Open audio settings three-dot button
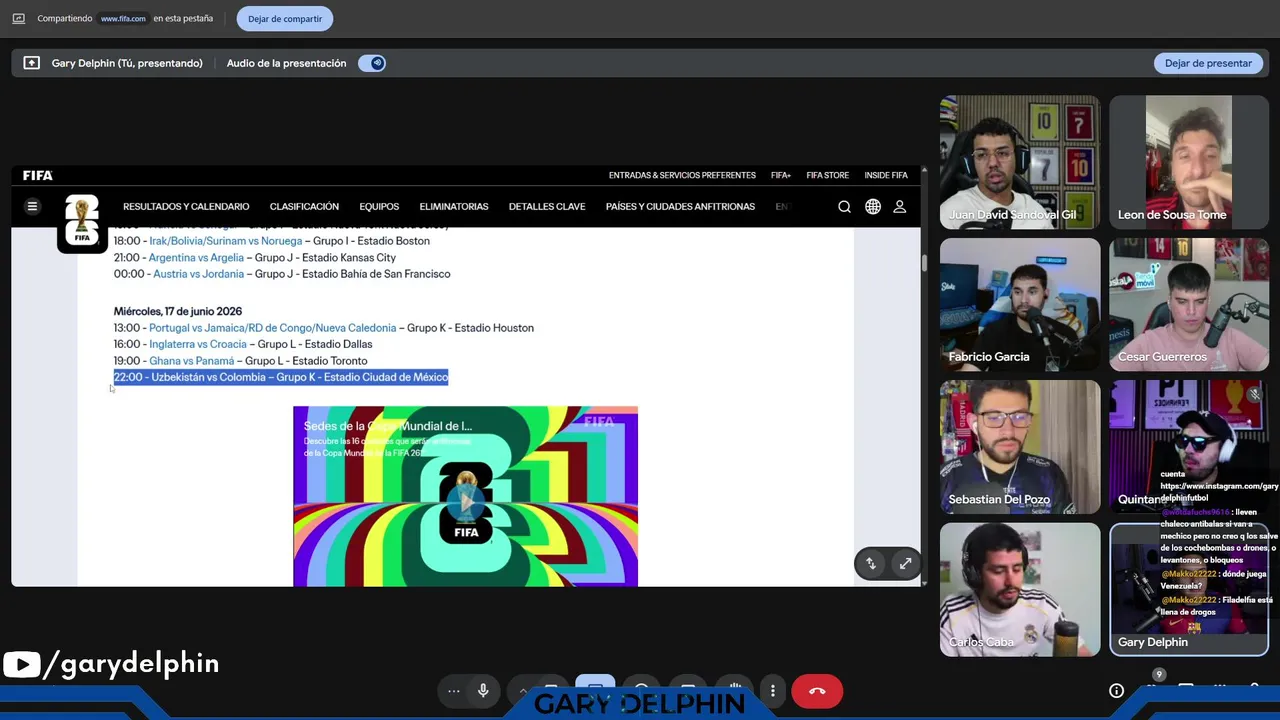Viewport: 1280px width, 720px height. tap(454, 691)
